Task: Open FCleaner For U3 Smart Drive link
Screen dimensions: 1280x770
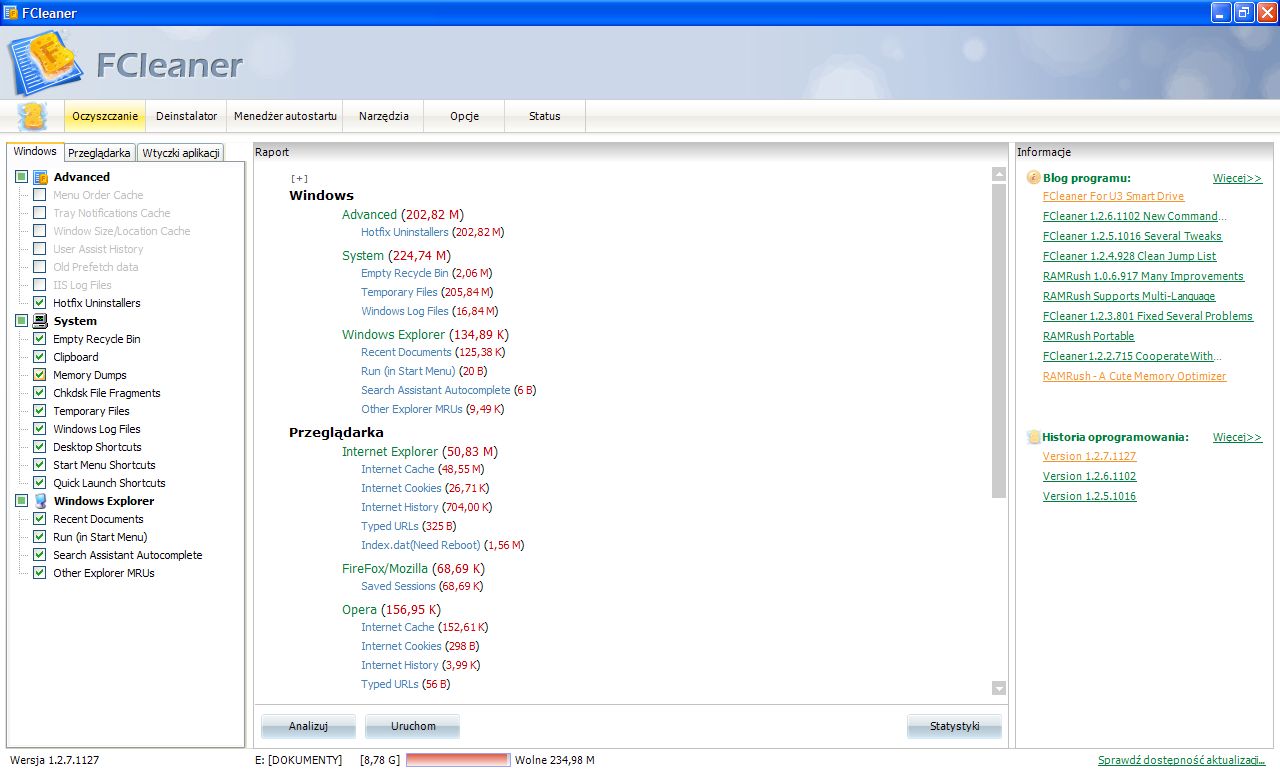Action: tap(1113, 196)
